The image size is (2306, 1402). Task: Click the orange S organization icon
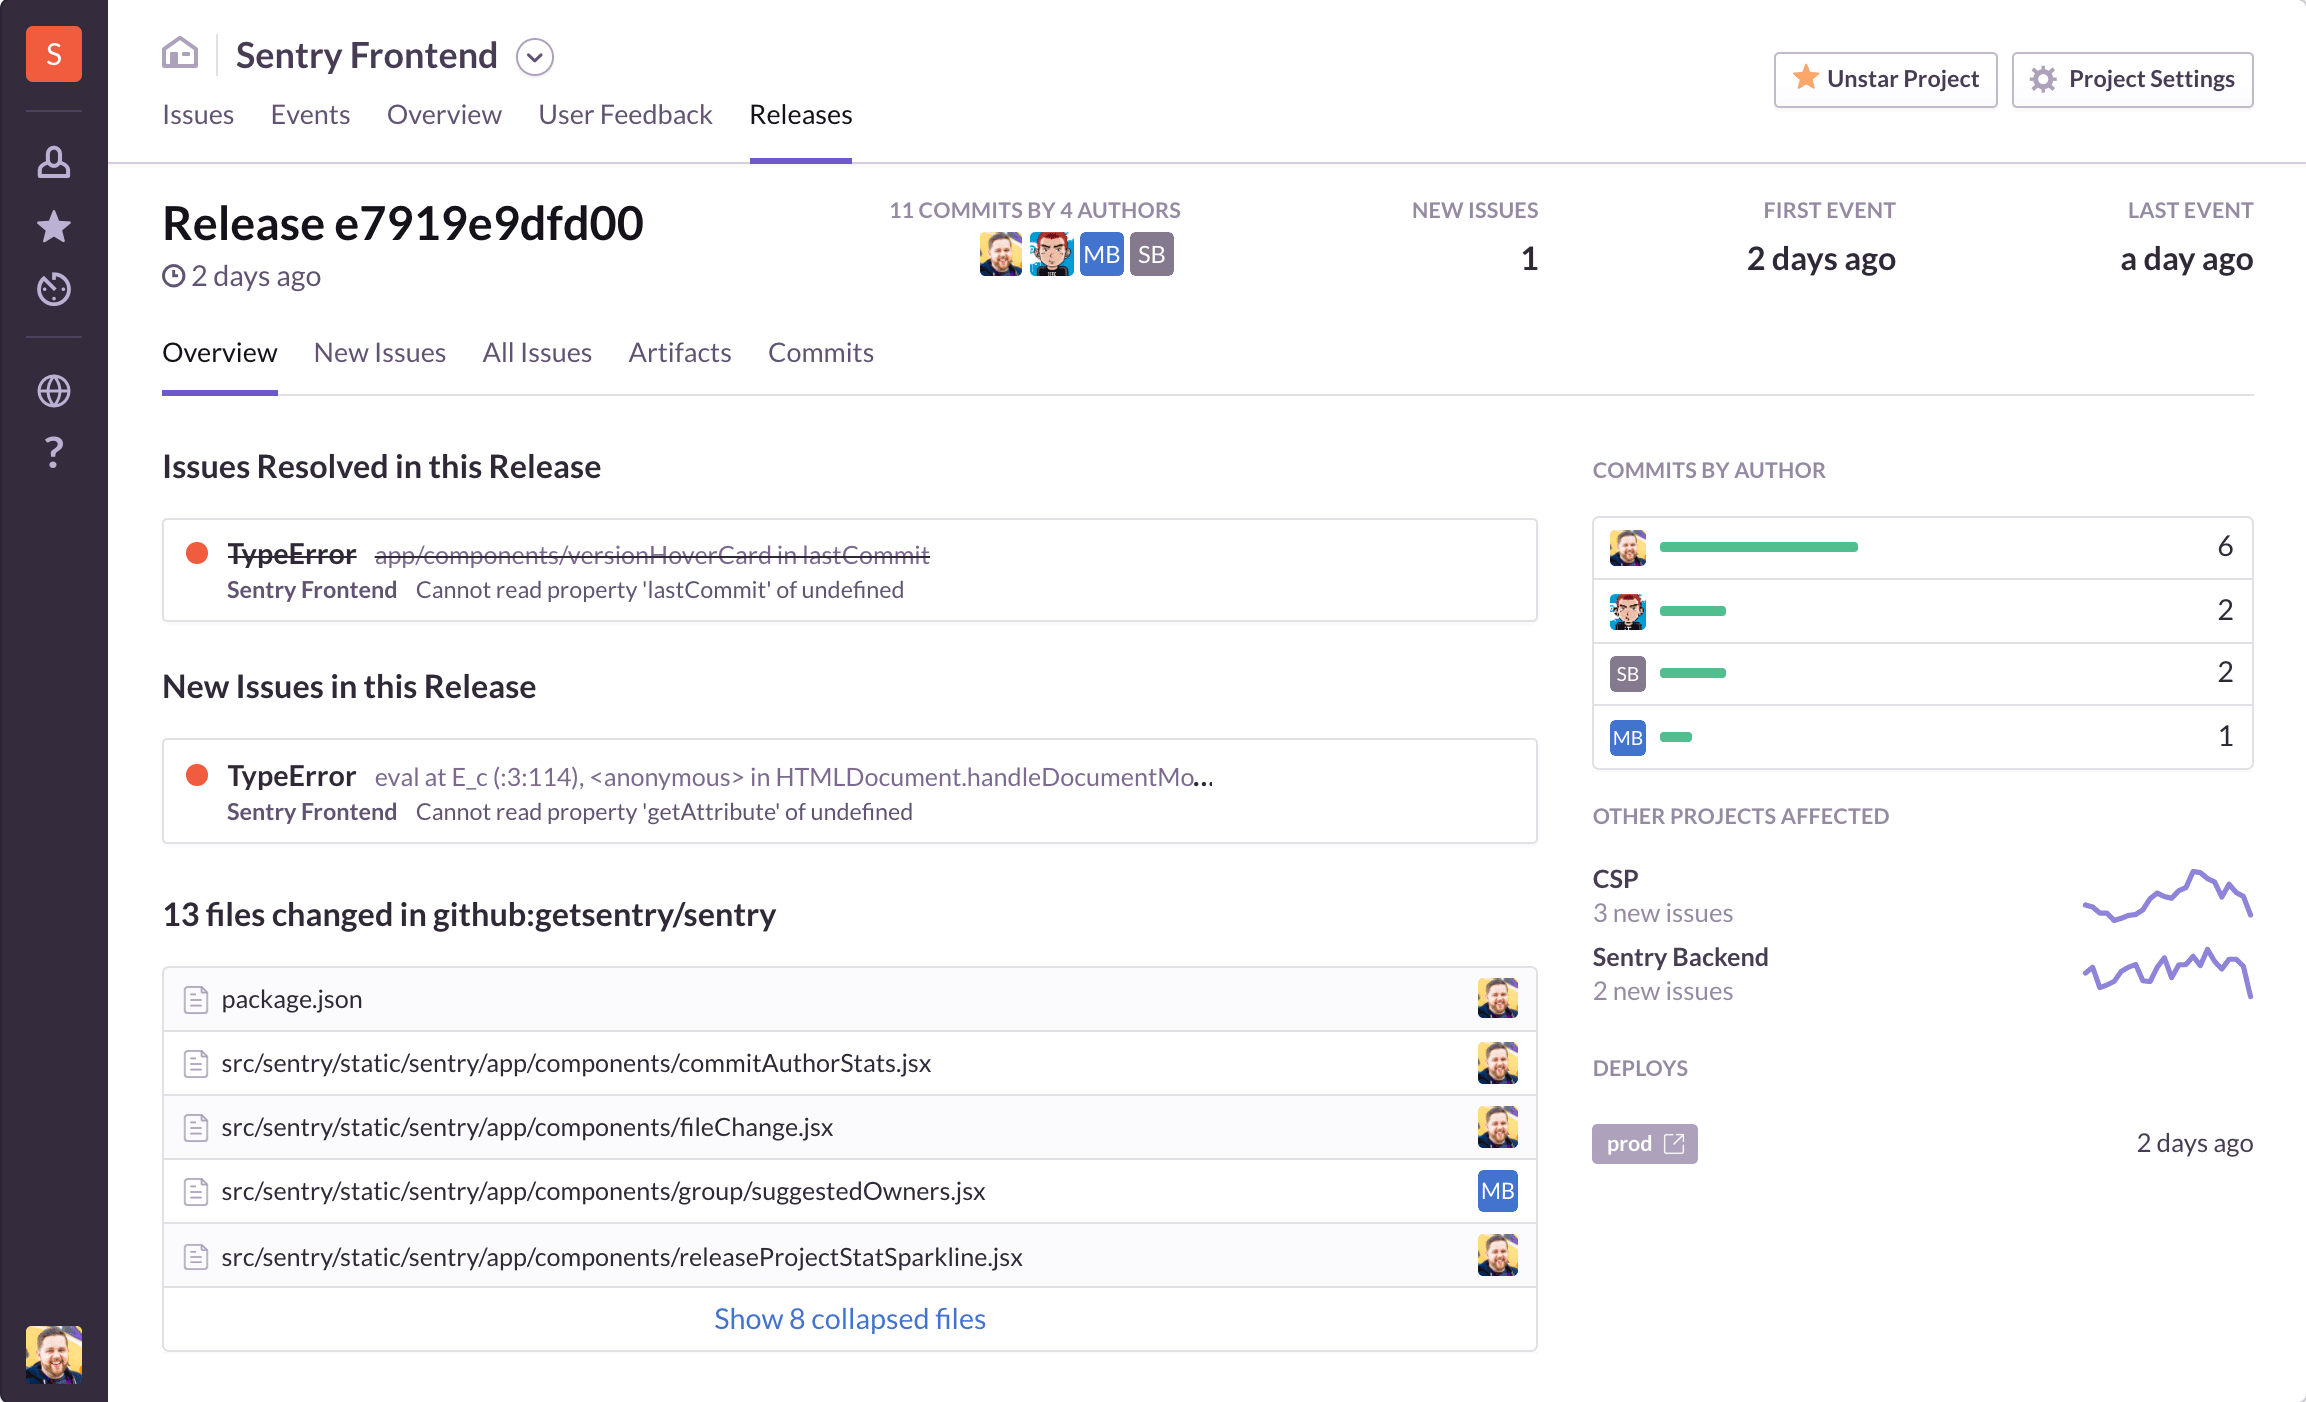coord(53,54)
